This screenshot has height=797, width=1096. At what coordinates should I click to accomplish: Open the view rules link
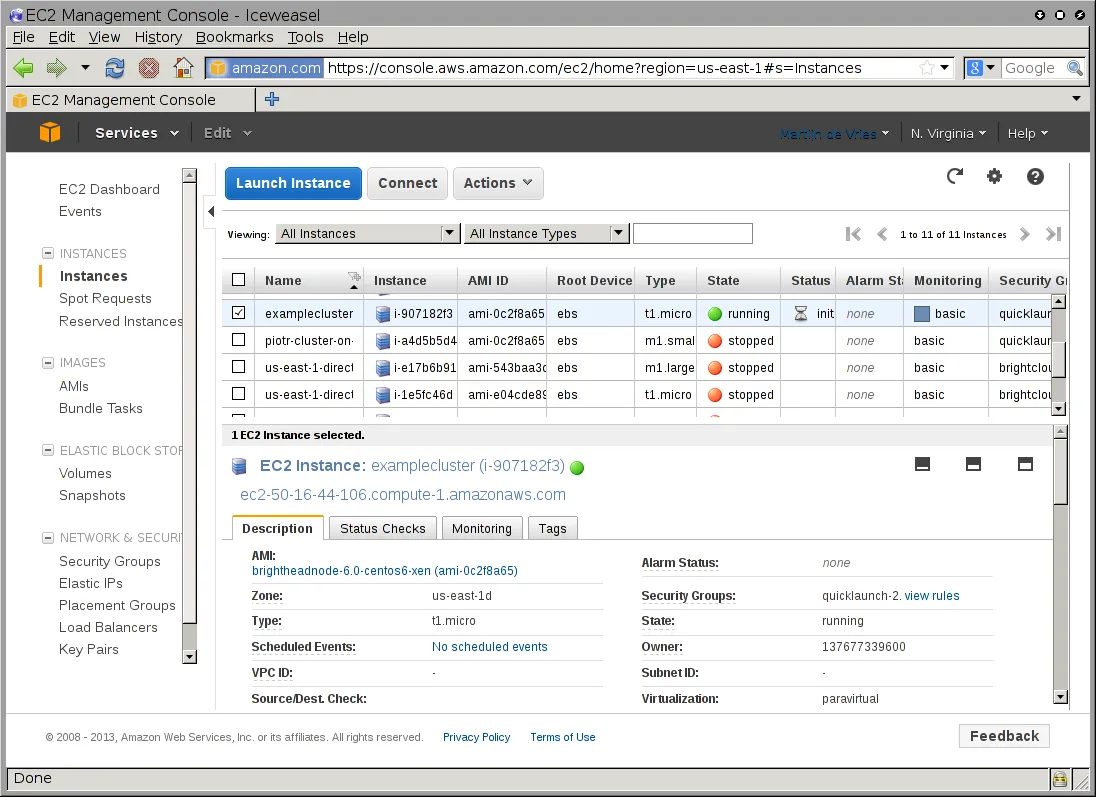(932, 596)
